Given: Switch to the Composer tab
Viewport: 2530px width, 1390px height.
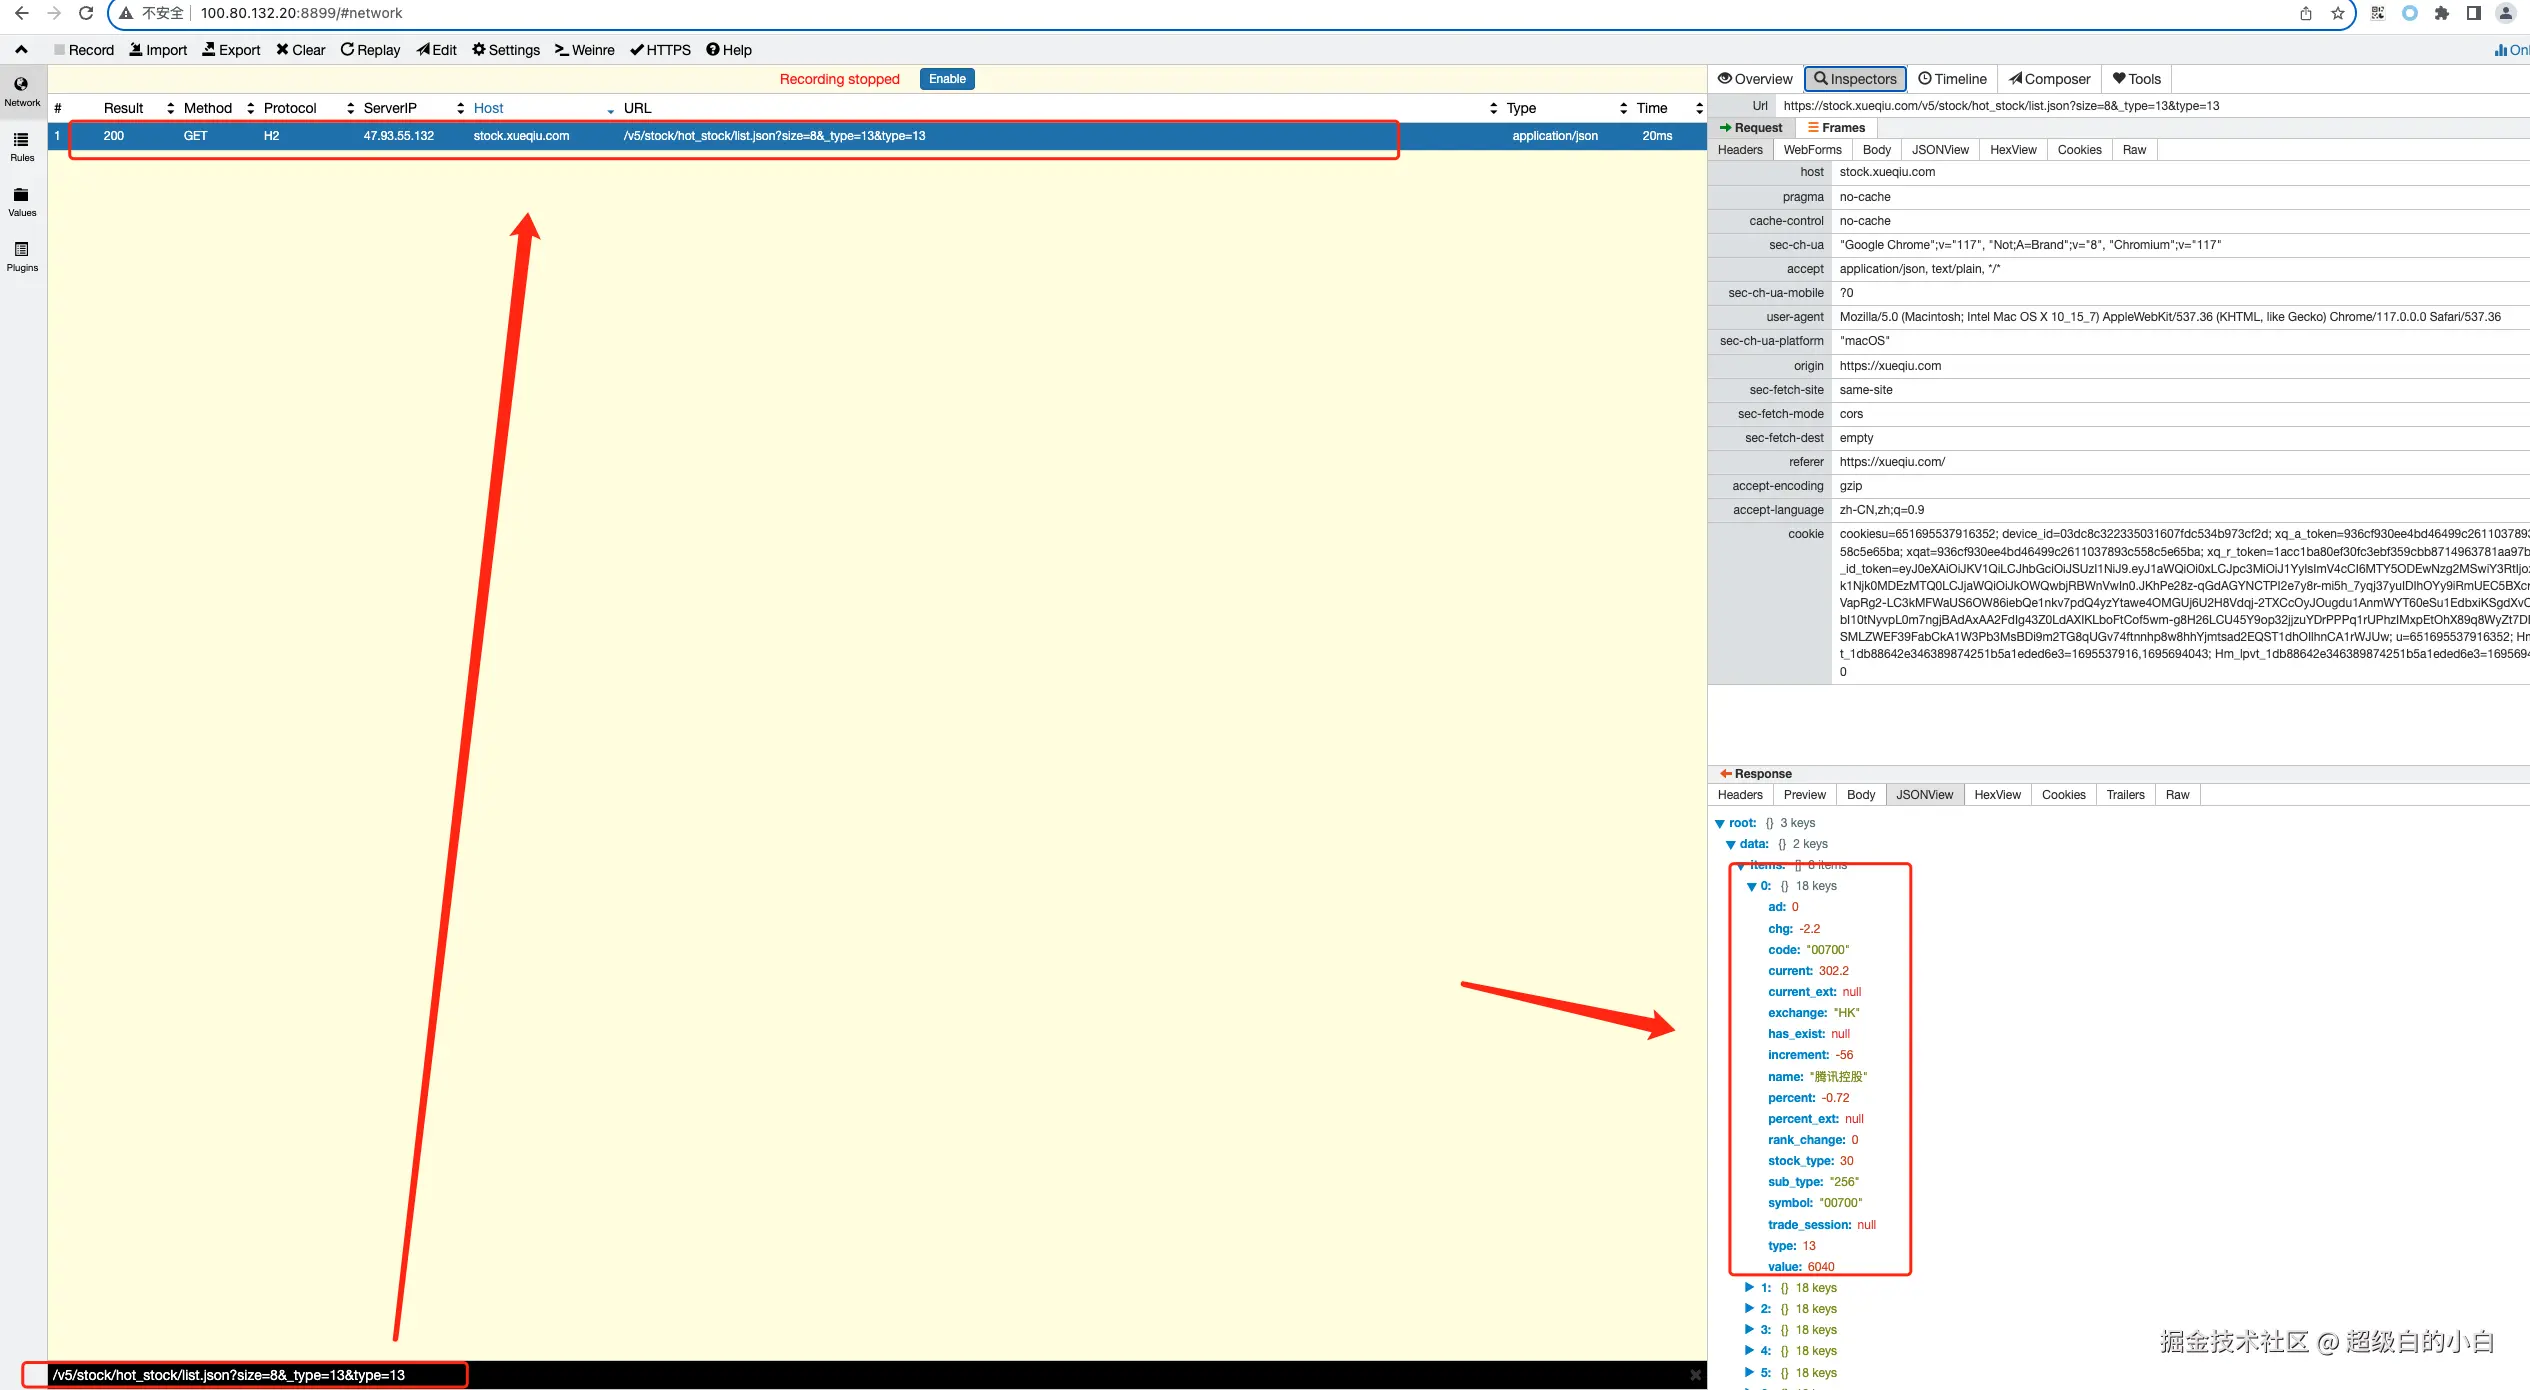Looking at the screenshot, I should (2049, 79).
